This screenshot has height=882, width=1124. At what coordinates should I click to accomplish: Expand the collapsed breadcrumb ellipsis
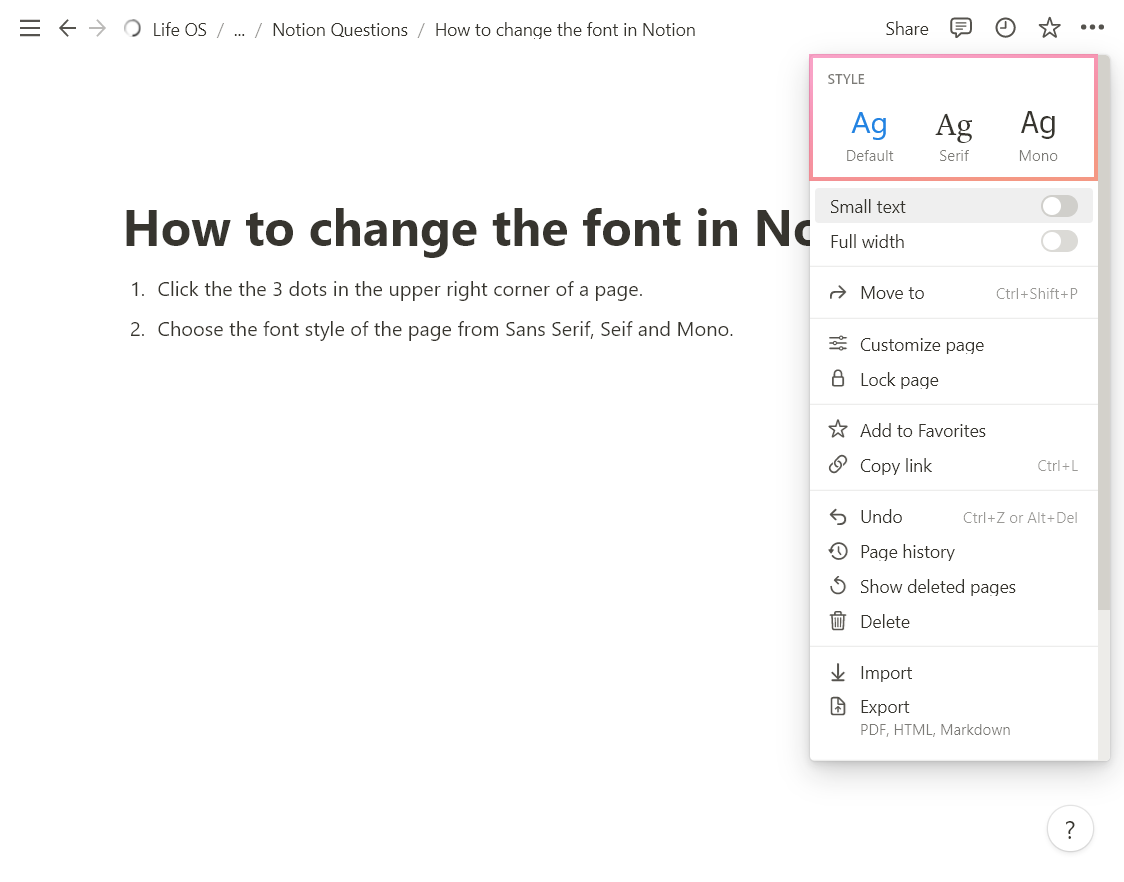(239, 30)
